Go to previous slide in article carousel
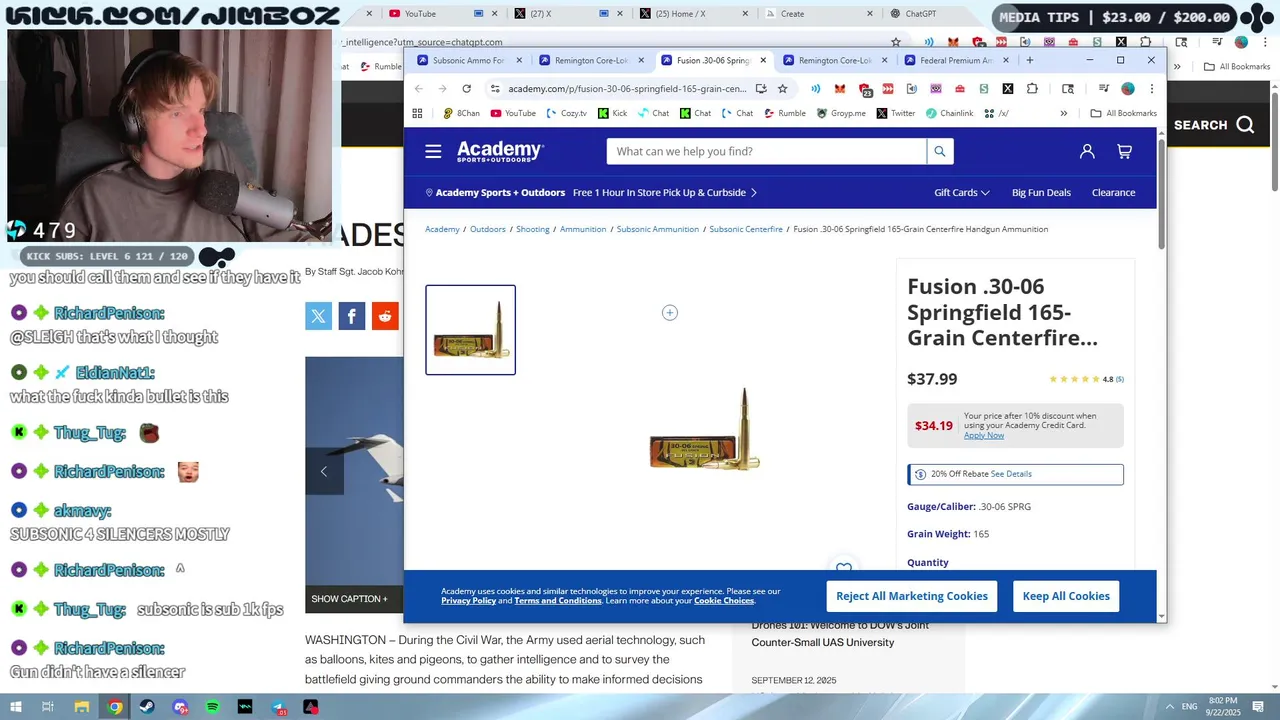 (x=324, y=471)
